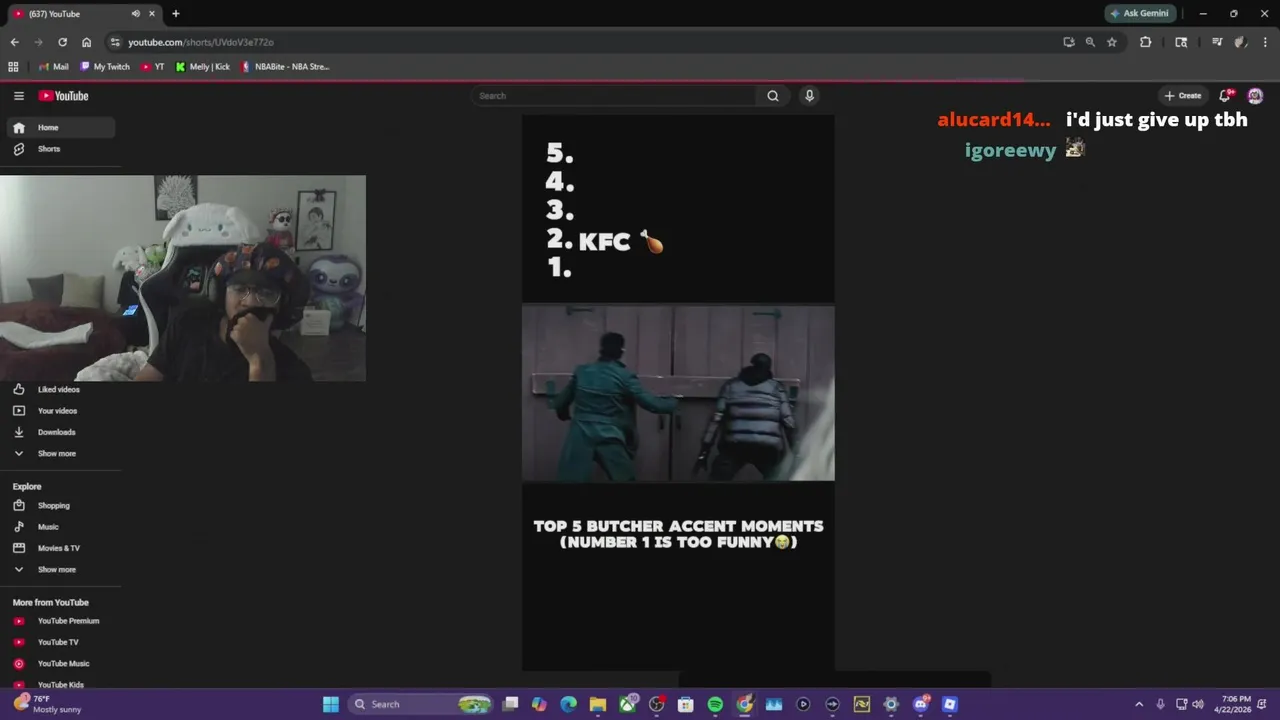The image size is (1280, 720).
Task: Open Music in Explore section
Action: pos(60,527)
